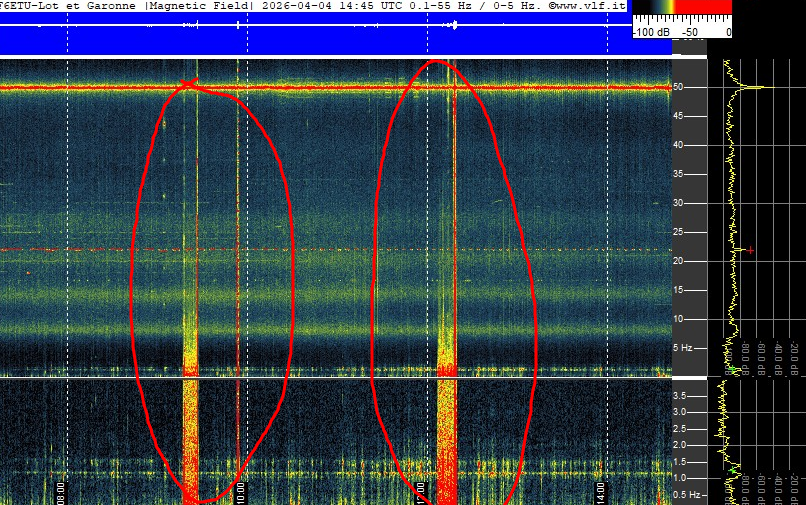Image resolution: width=806 pixels, height=505 pixels.
Task: Click the -20.0 dB label in spectrum panel
Action: point(793,353)
